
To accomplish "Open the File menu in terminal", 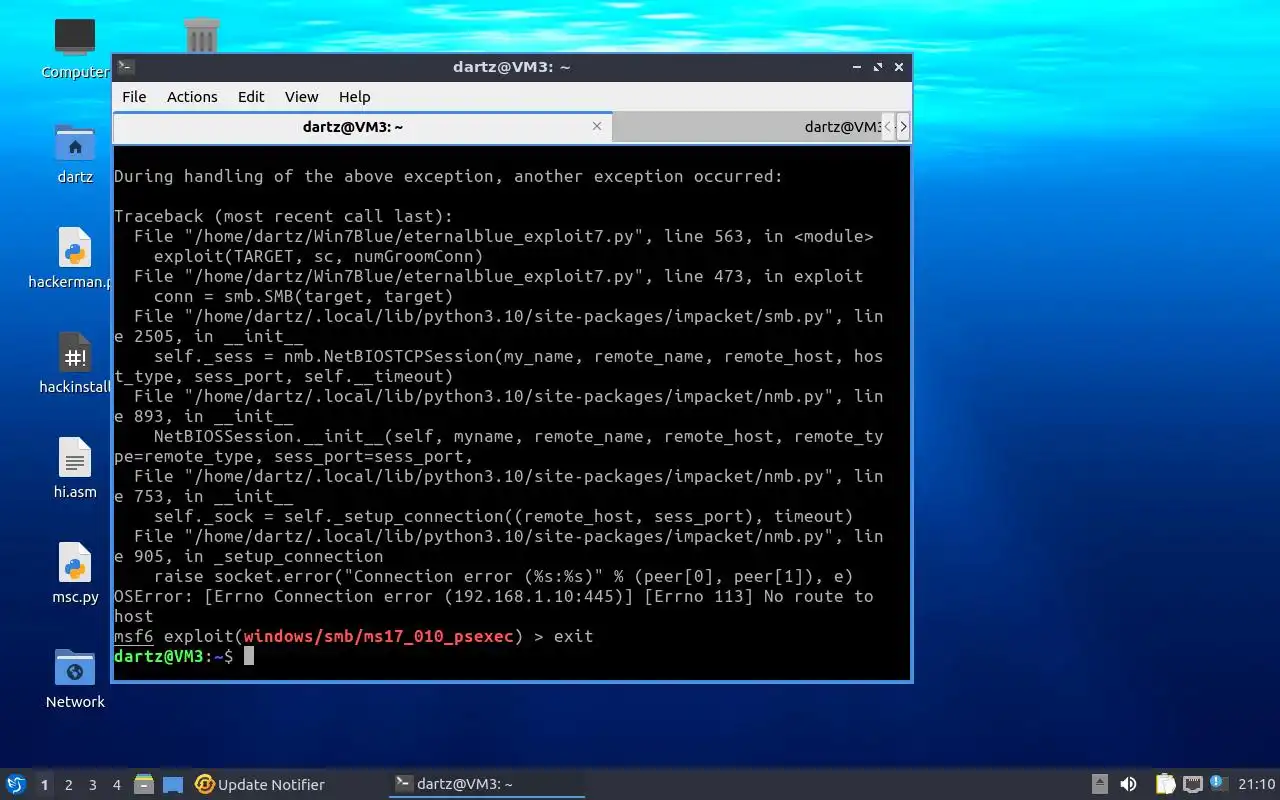I will [x=134, y=97].
